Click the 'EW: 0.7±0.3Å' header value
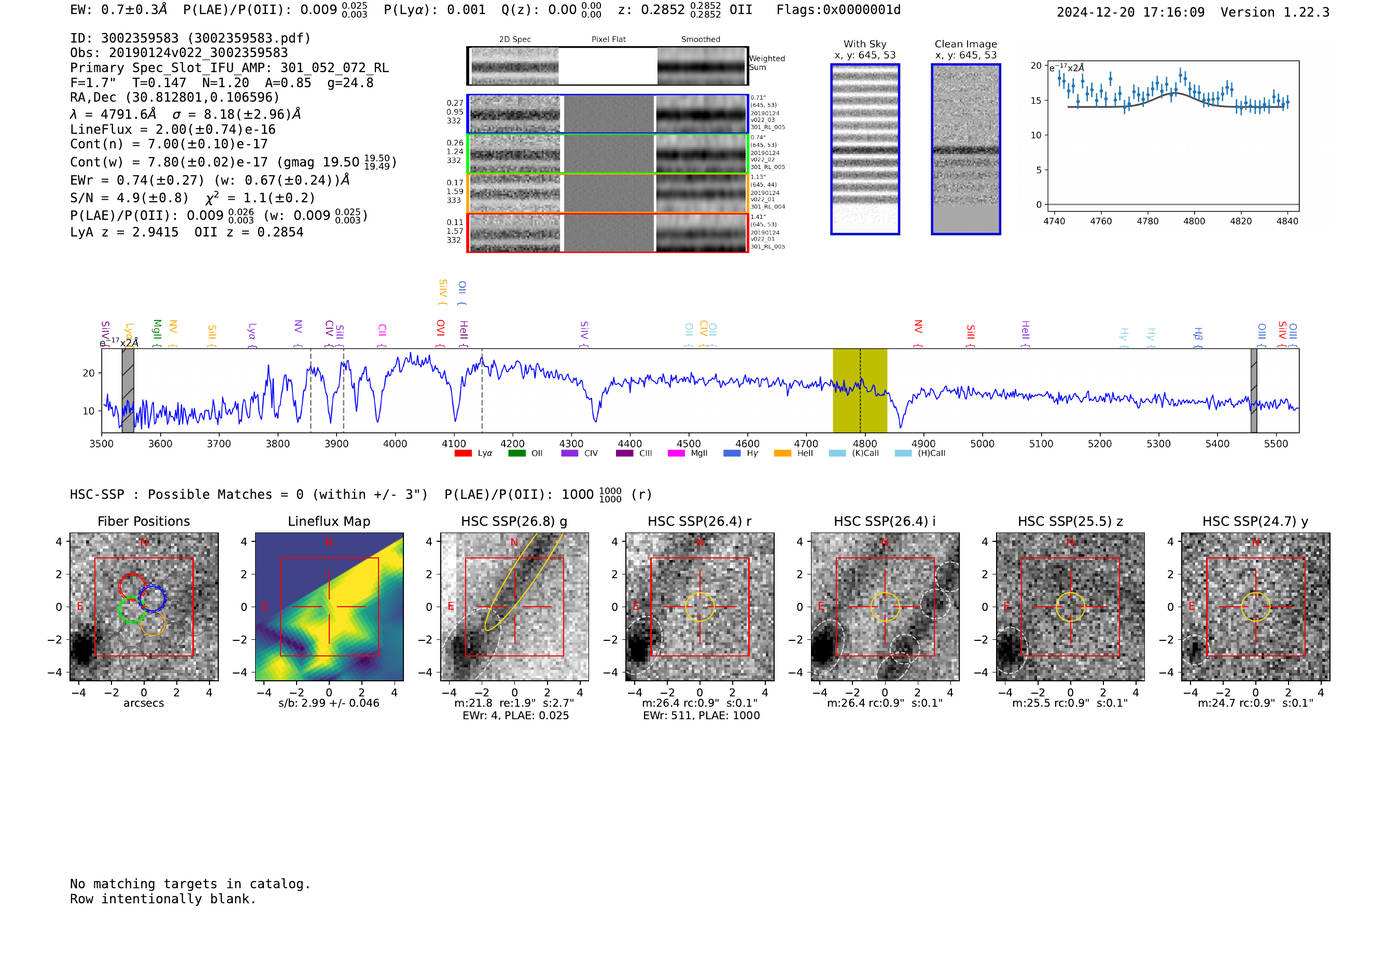 119,9
